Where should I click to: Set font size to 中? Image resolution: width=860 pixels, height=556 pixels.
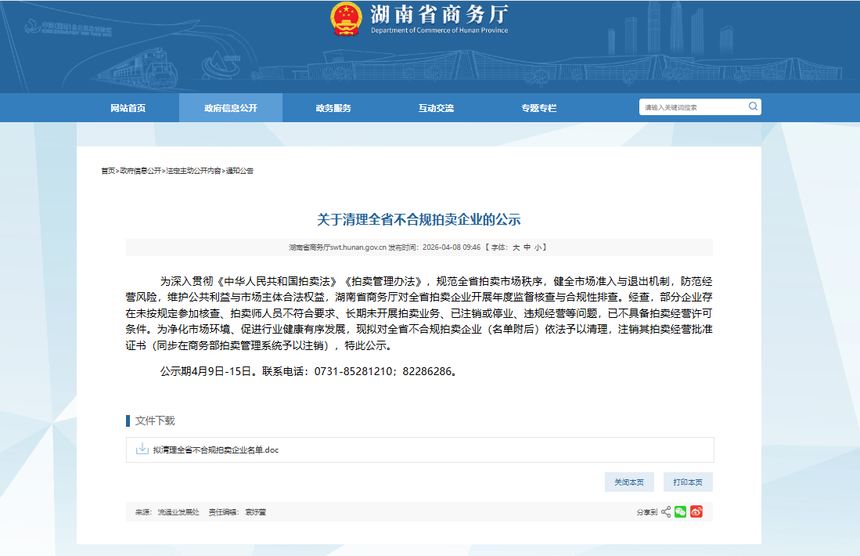pos(527,246)
